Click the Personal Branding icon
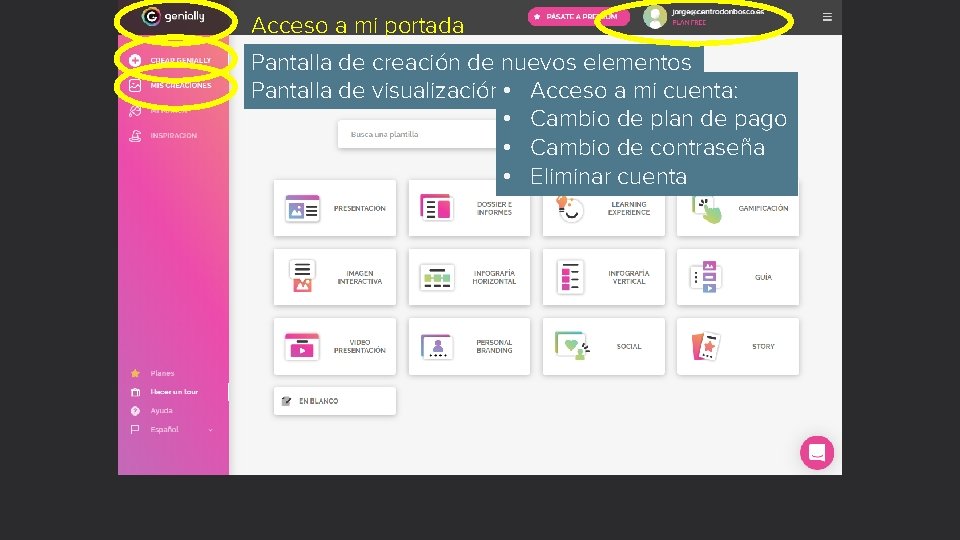Image resolution: width=960 pixels, height=540 pixels. click(437, 347)
